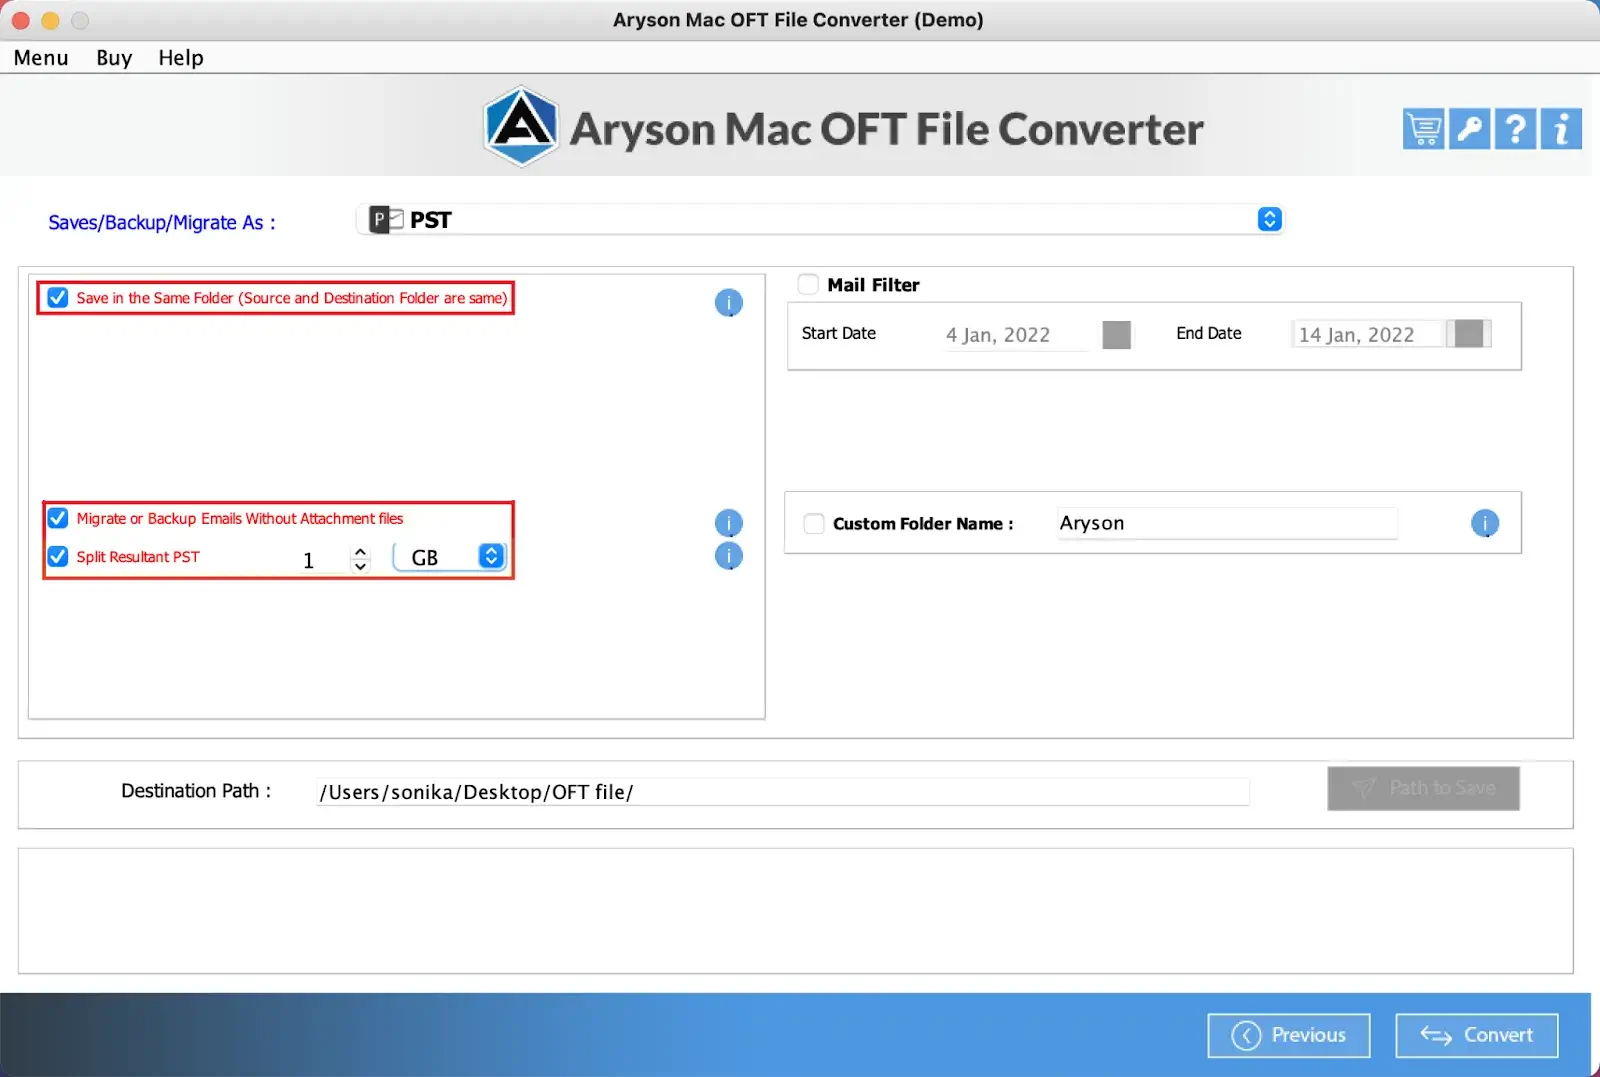Click the Previous button

click(x=1288, y=1035)
